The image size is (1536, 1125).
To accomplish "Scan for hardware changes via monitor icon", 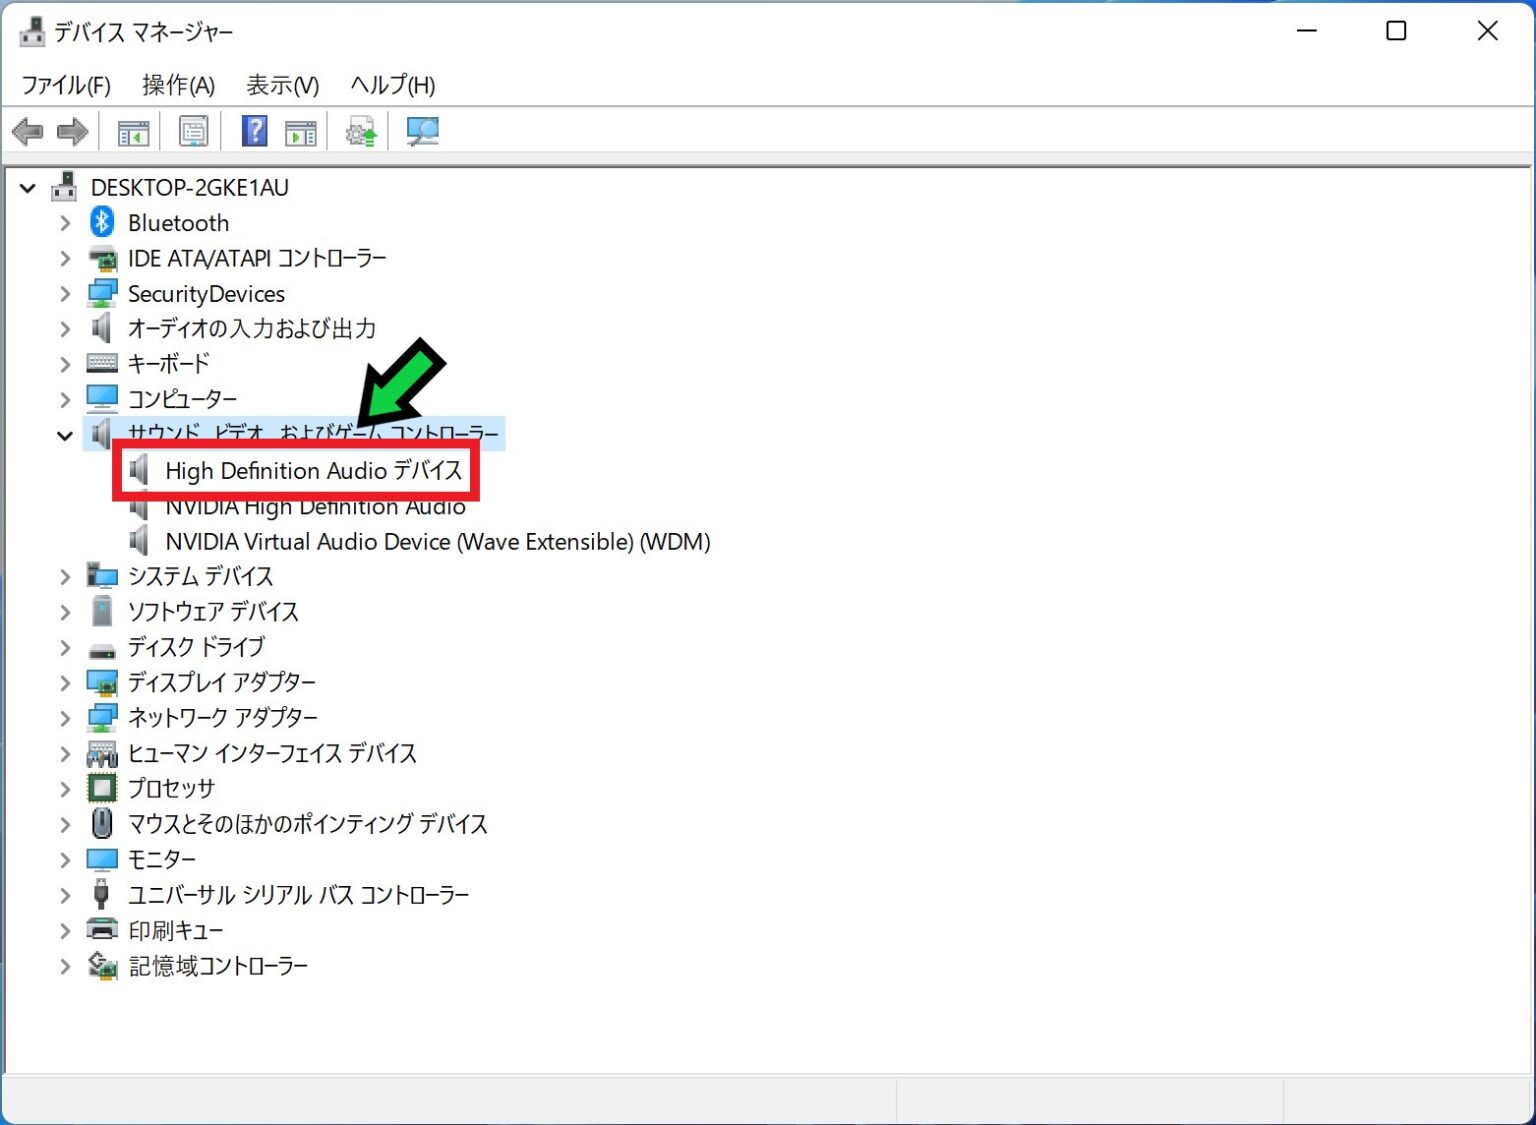I will (422, 132).
